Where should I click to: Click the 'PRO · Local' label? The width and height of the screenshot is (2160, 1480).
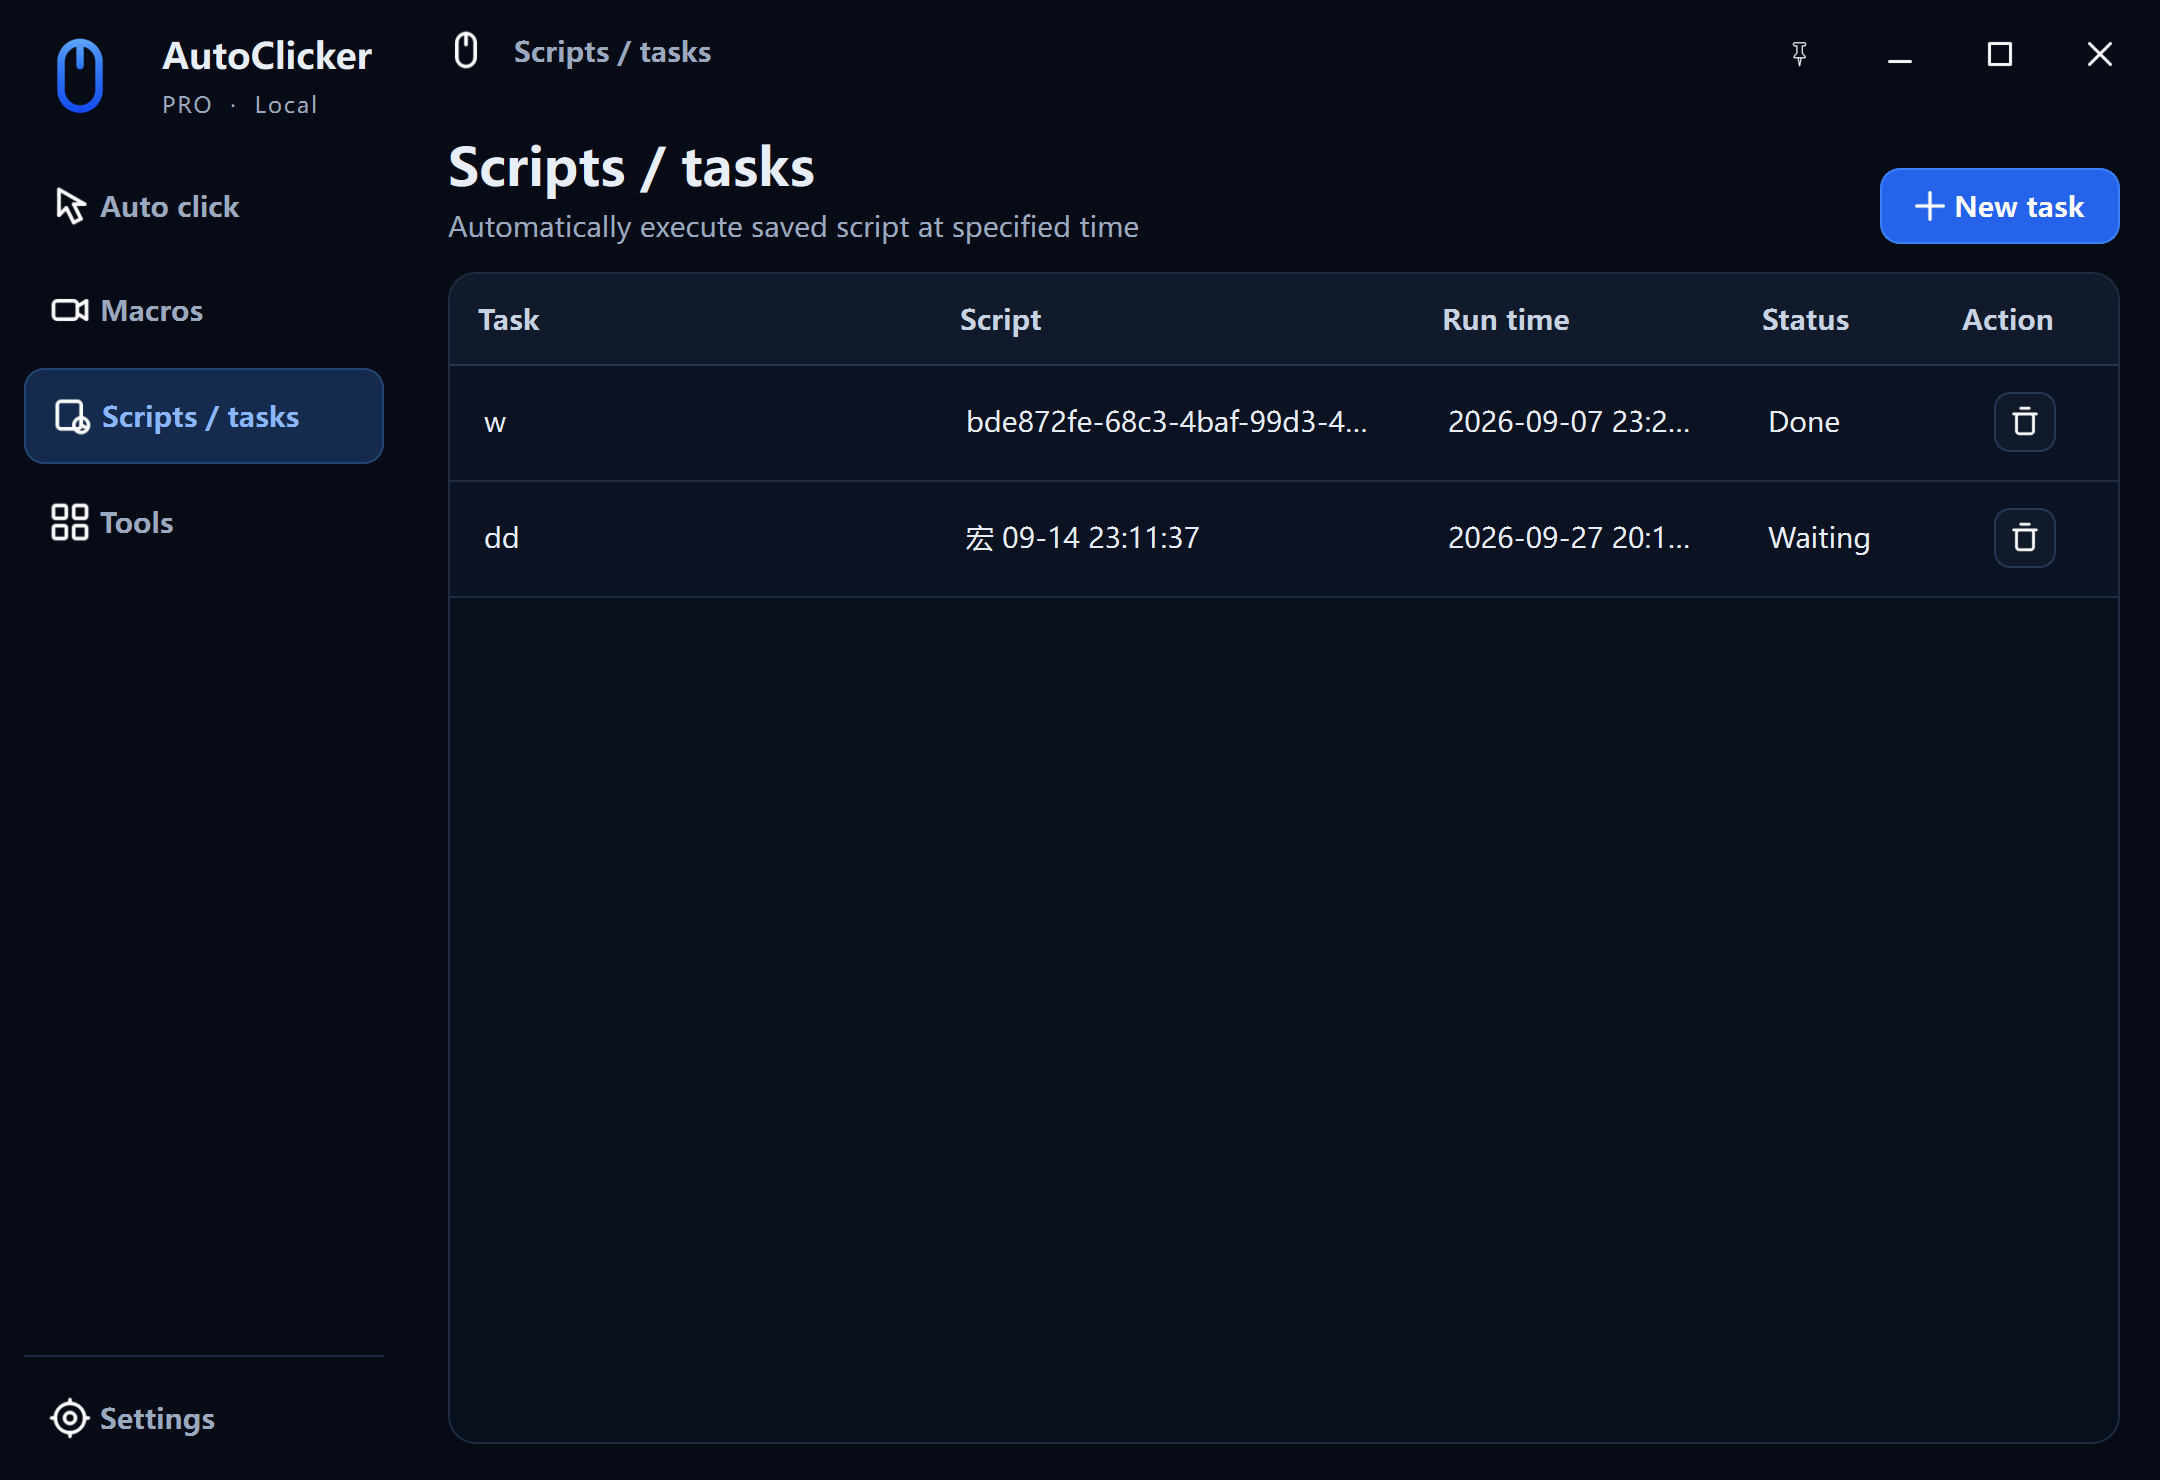click(x=240, y=105)
